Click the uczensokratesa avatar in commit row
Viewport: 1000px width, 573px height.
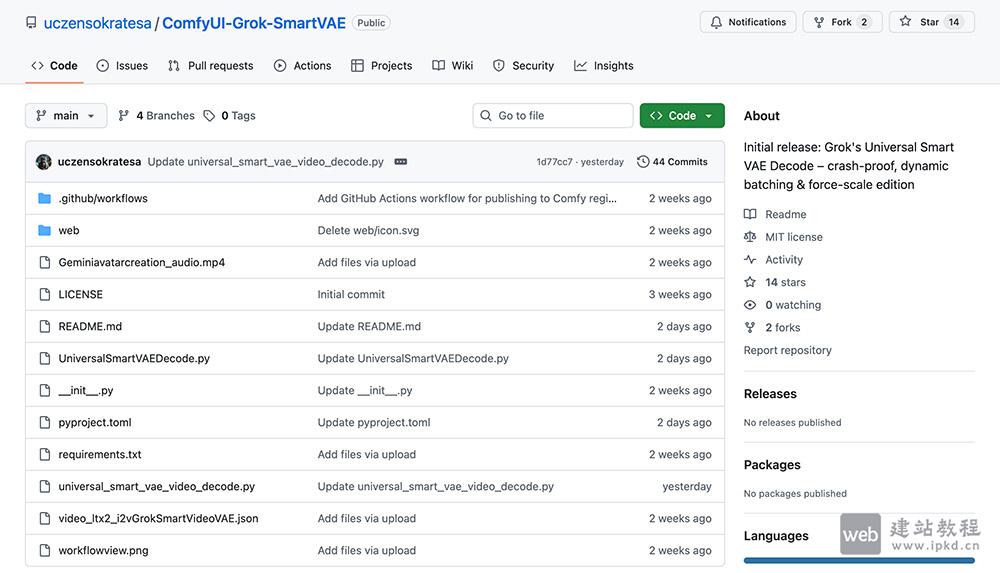tap(44, 162)
